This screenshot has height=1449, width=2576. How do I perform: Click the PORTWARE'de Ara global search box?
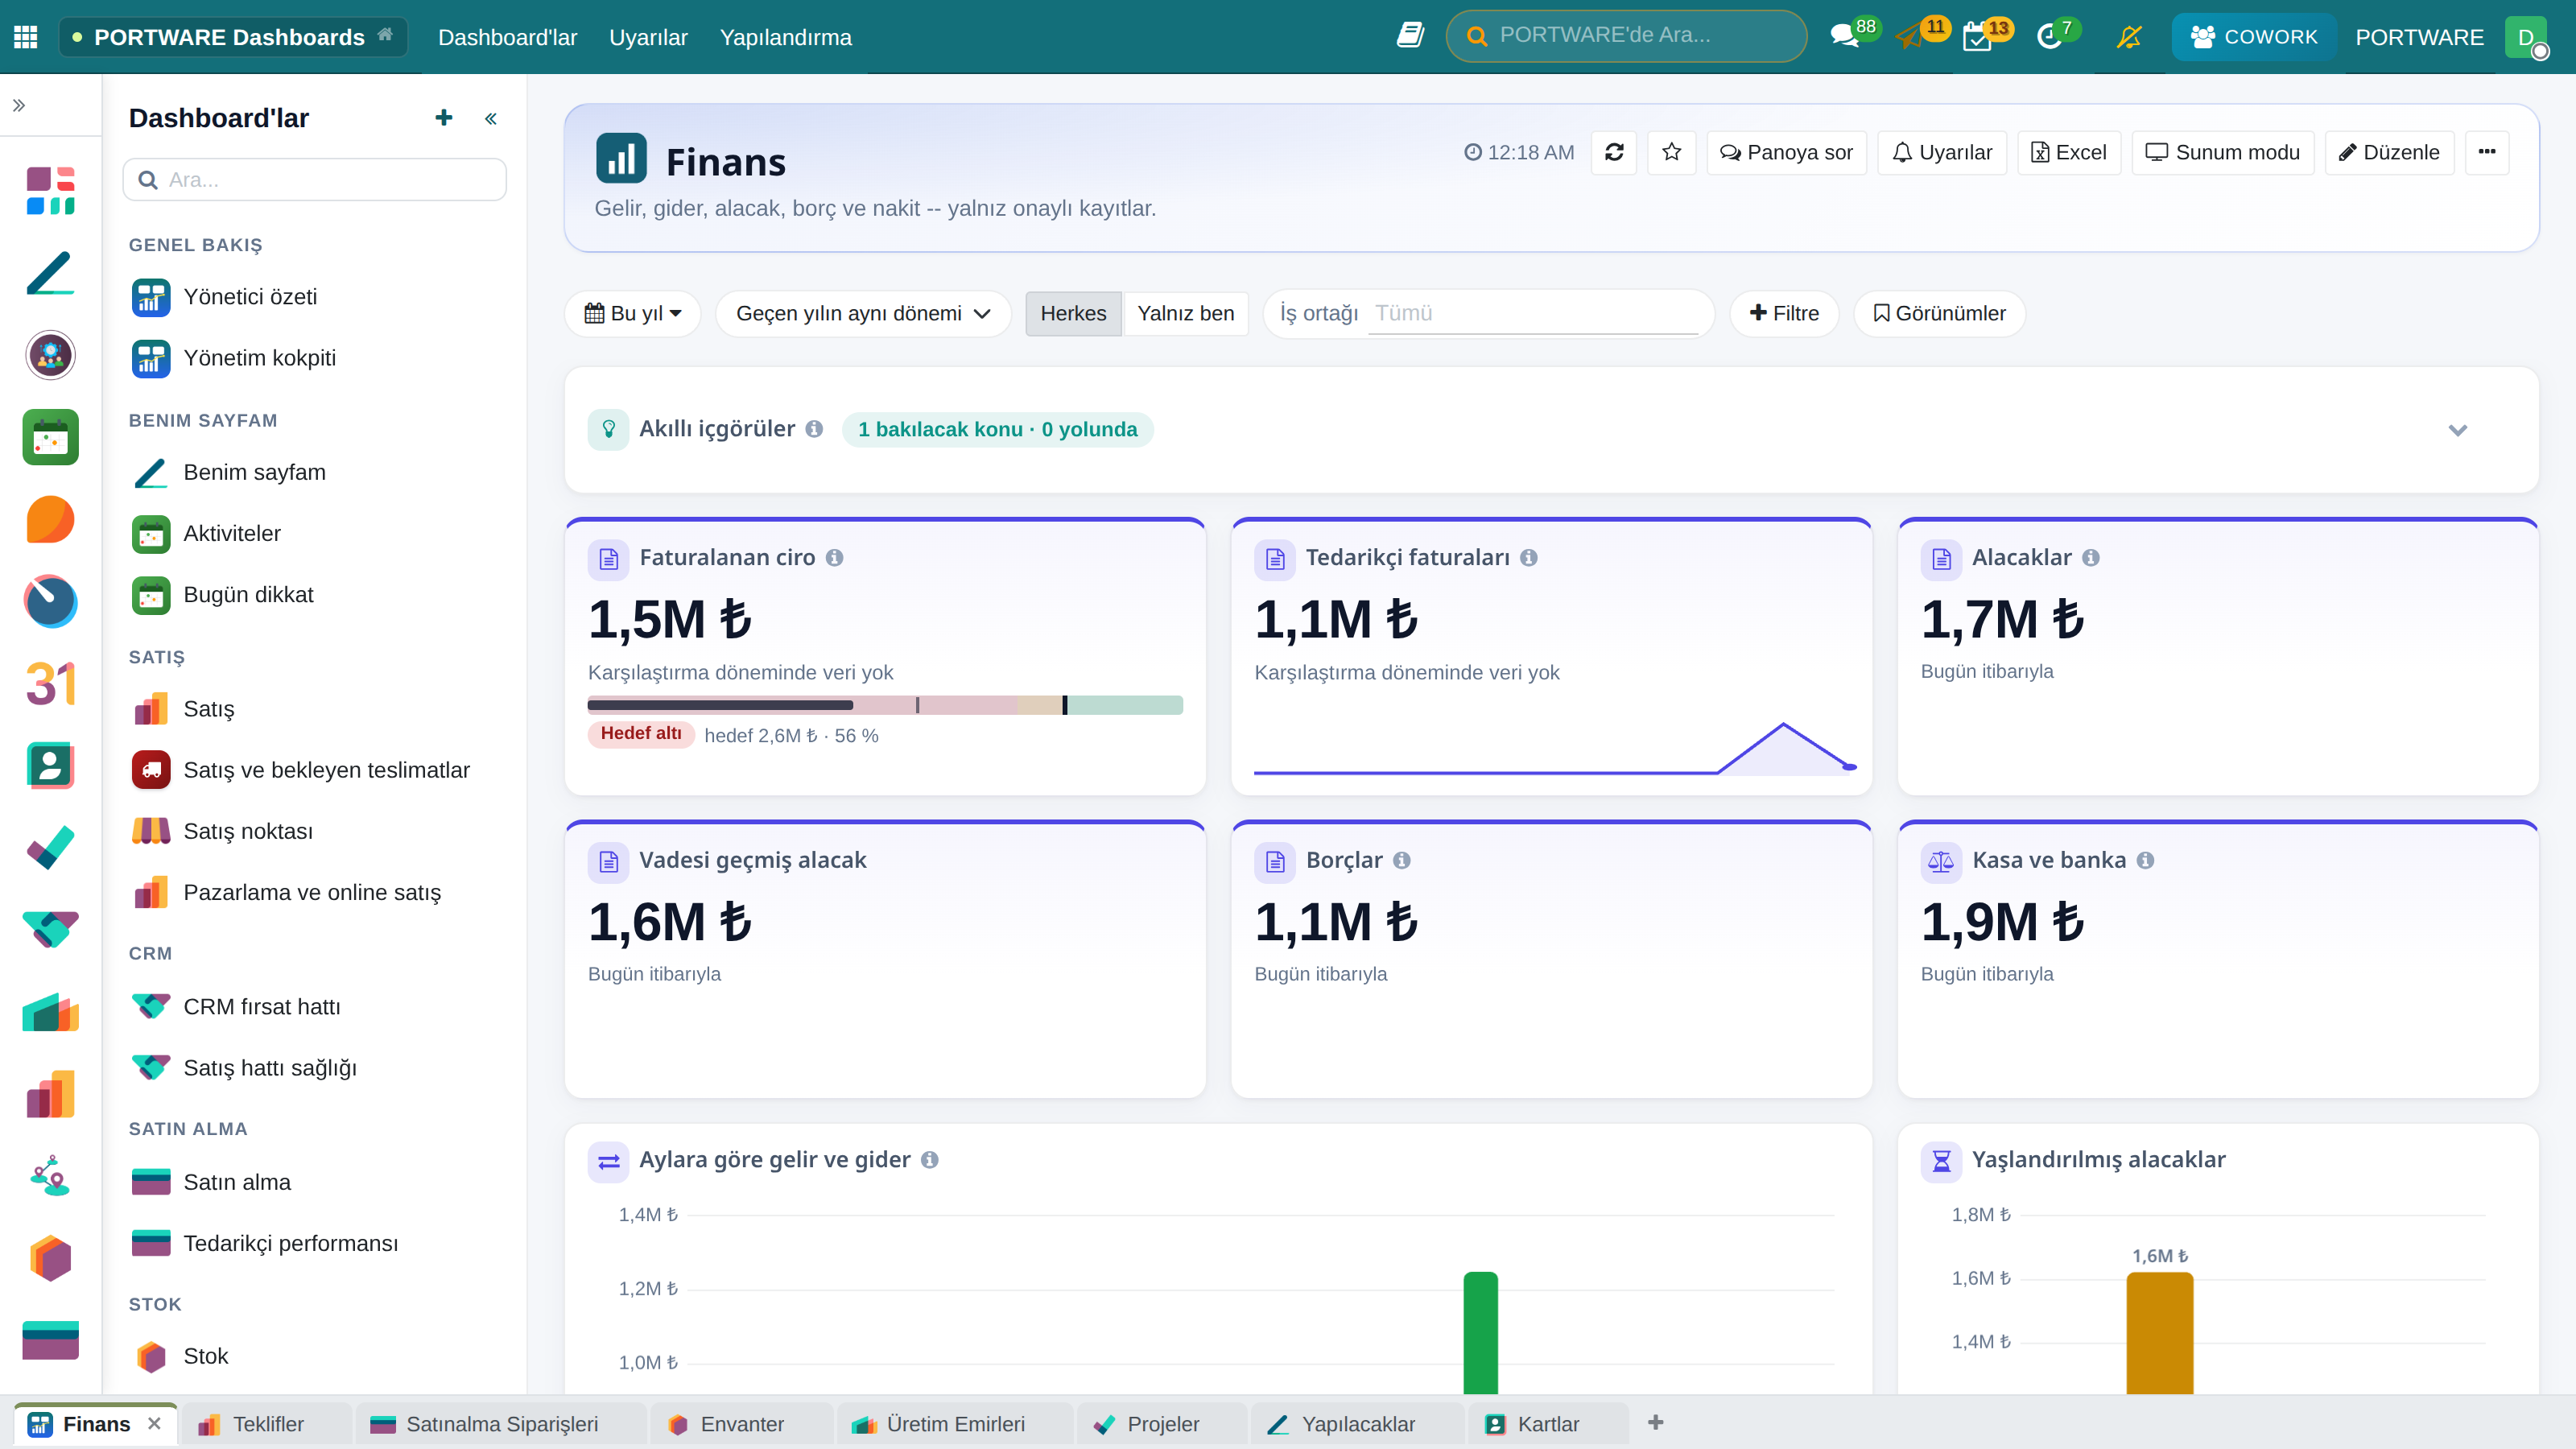pyautogui.click(x=1626, y=36)
